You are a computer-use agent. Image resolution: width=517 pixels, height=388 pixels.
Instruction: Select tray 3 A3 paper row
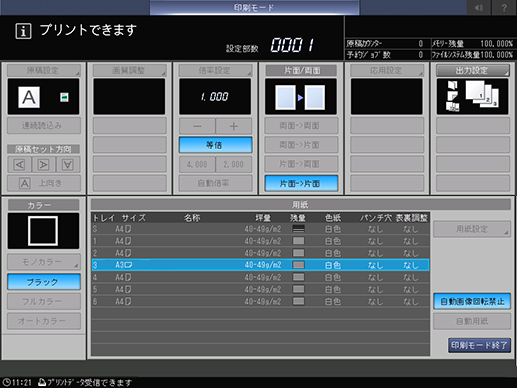pos(260,265)
